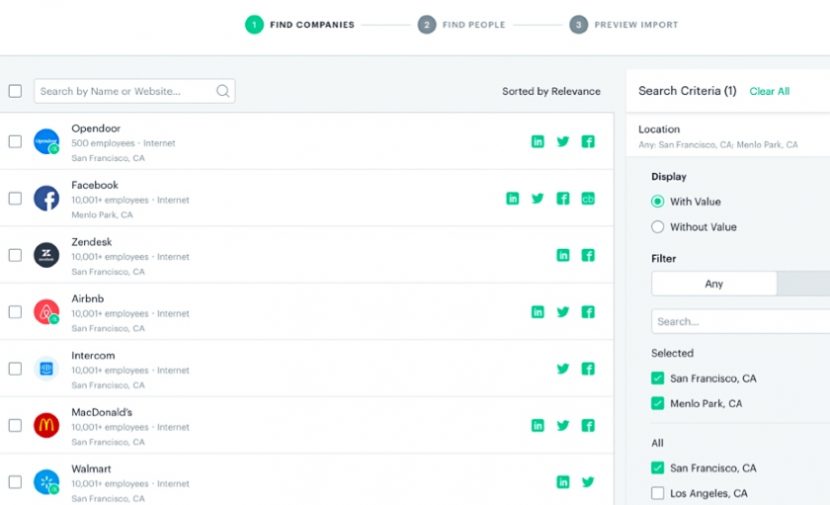Image resolution: width=830 pixels, height=505 pixels.
Task: Click the Facebook company logo
Action: 47,199
